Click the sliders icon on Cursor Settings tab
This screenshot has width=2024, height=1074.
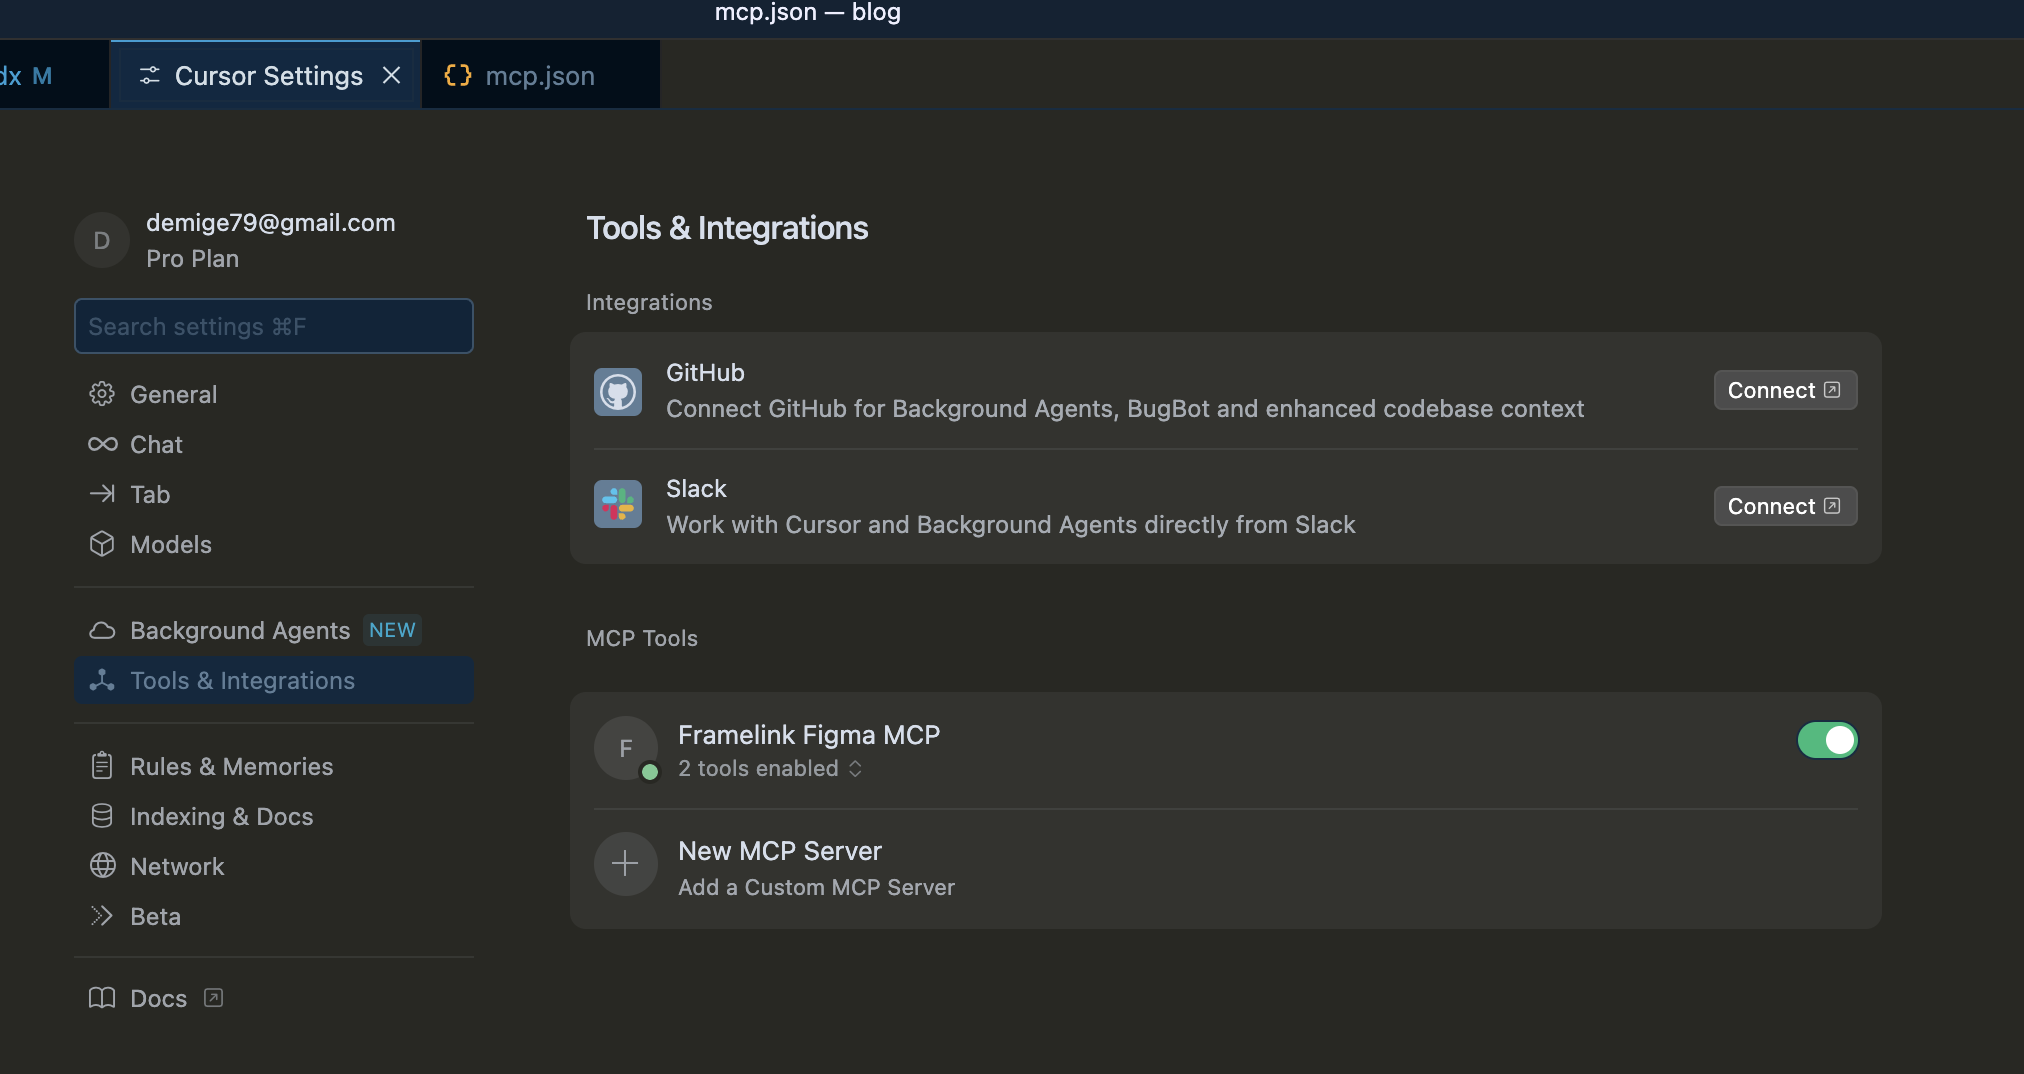coord(150,75)
